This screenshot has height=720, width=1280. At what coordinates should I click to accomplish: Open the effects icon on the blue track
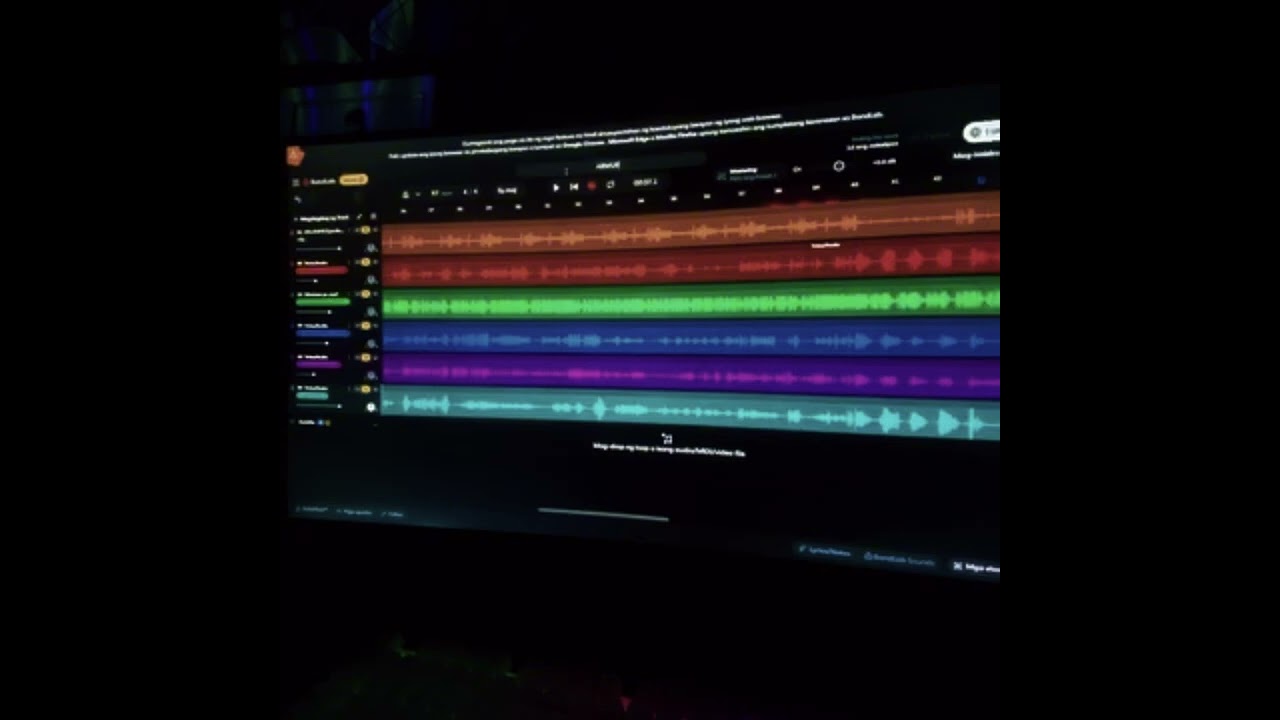[371, 343]
